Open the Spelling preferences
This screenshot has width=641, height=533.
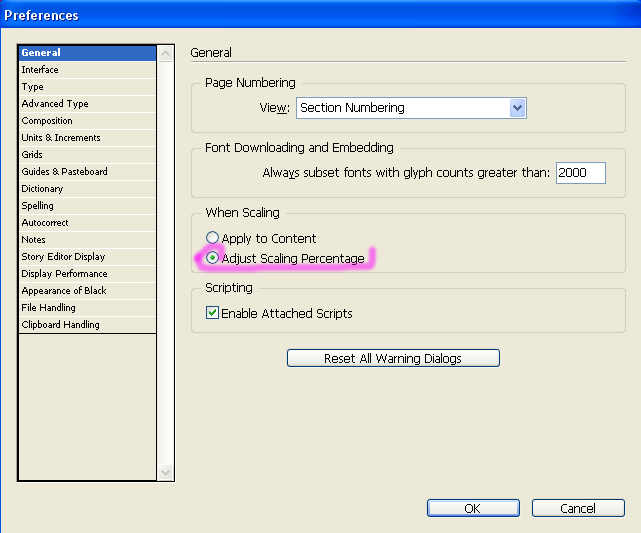tap(87, 206)
